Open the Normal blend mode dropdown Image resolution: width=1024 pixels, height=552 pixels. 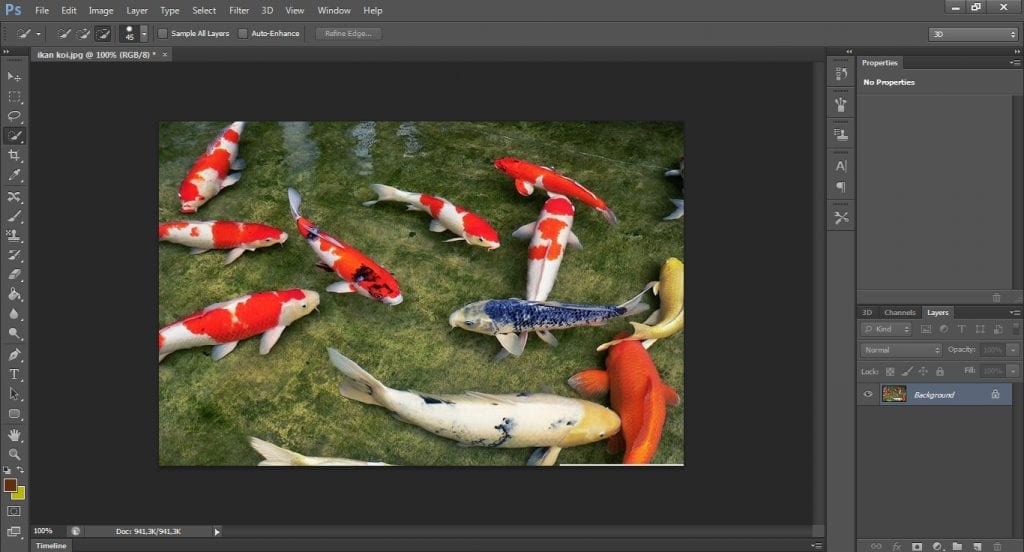pos(902,350)
